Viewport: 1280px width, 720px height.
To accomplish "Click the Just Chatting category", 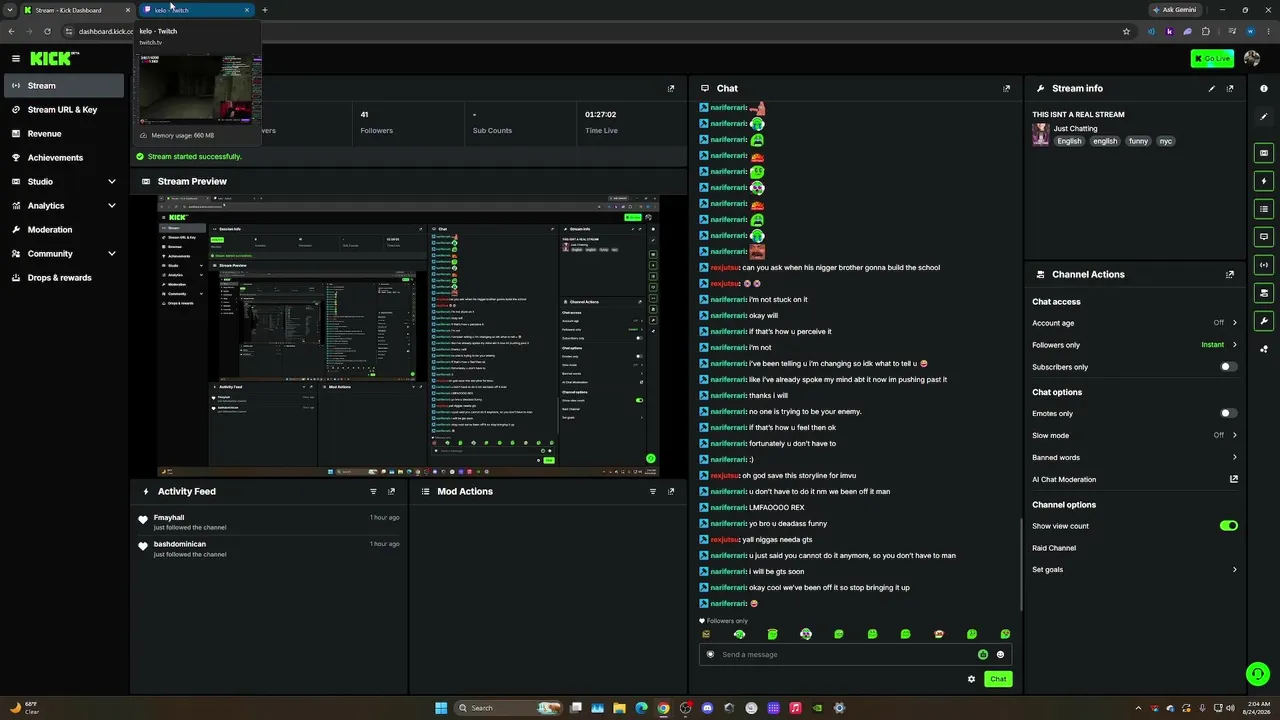I will click(1075, 128).
